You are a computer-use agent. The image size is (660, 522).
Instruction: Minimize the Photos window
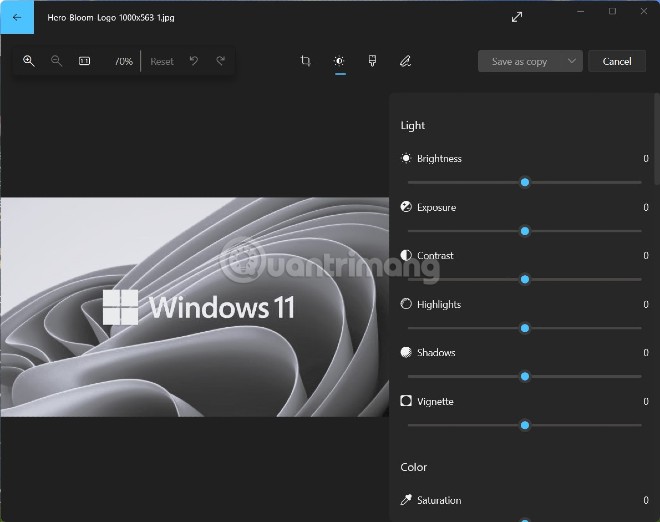(580, 11)
